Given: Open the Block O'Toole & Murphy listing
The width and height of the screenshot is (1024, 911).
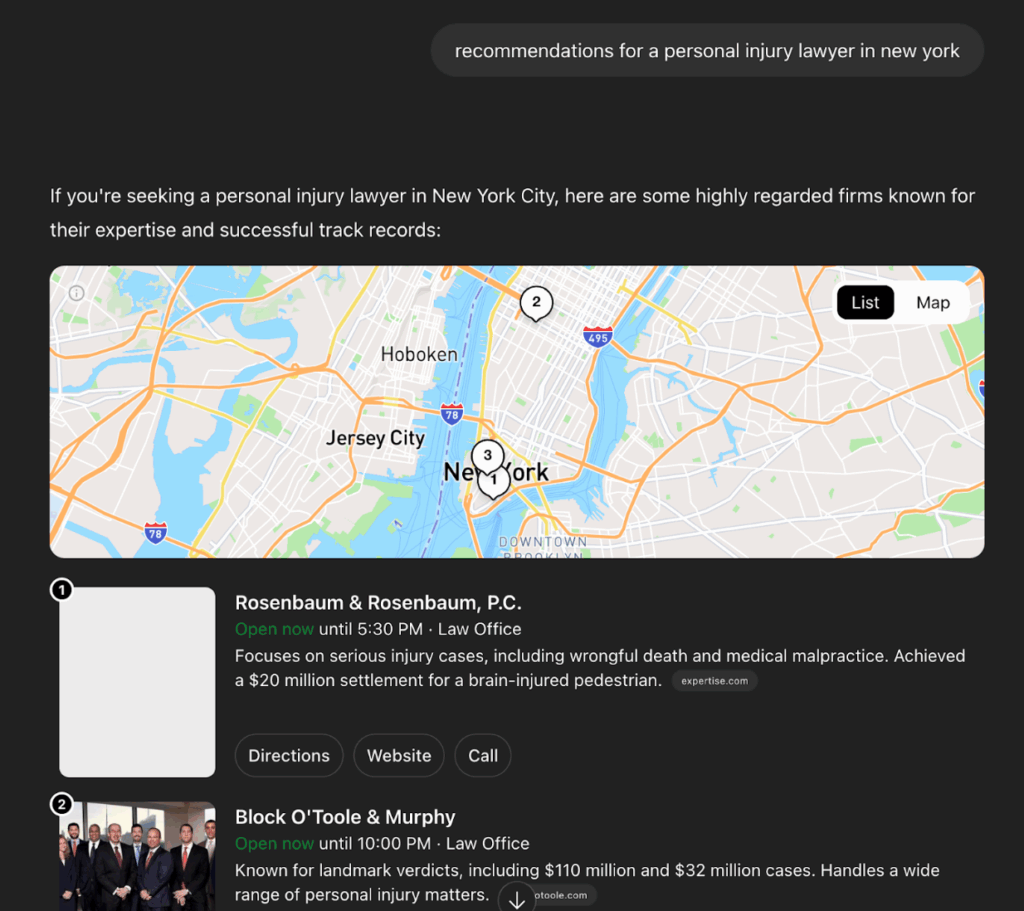Looking at the screenshot, I should coord(345,816).
